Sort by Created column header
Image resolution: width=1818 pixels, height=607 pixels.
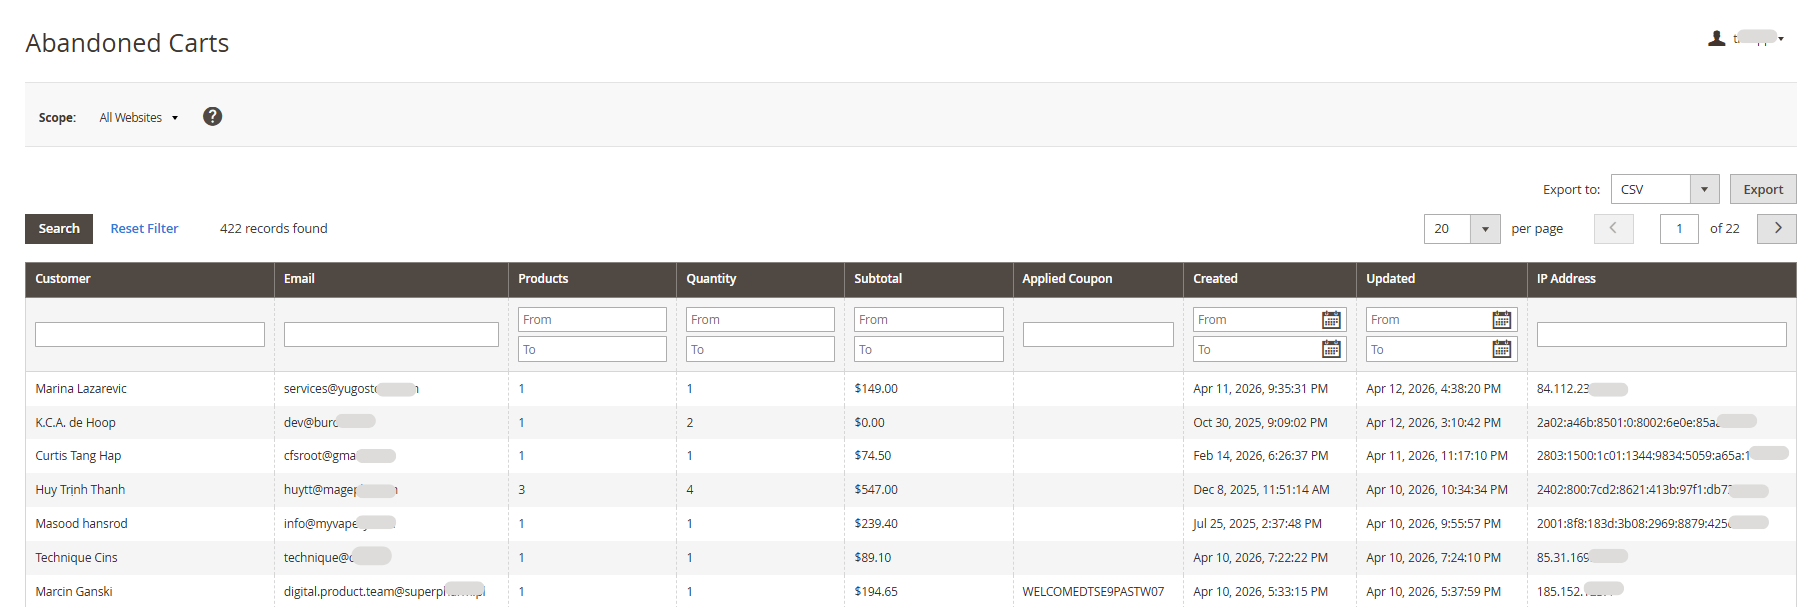[1270, 279]
